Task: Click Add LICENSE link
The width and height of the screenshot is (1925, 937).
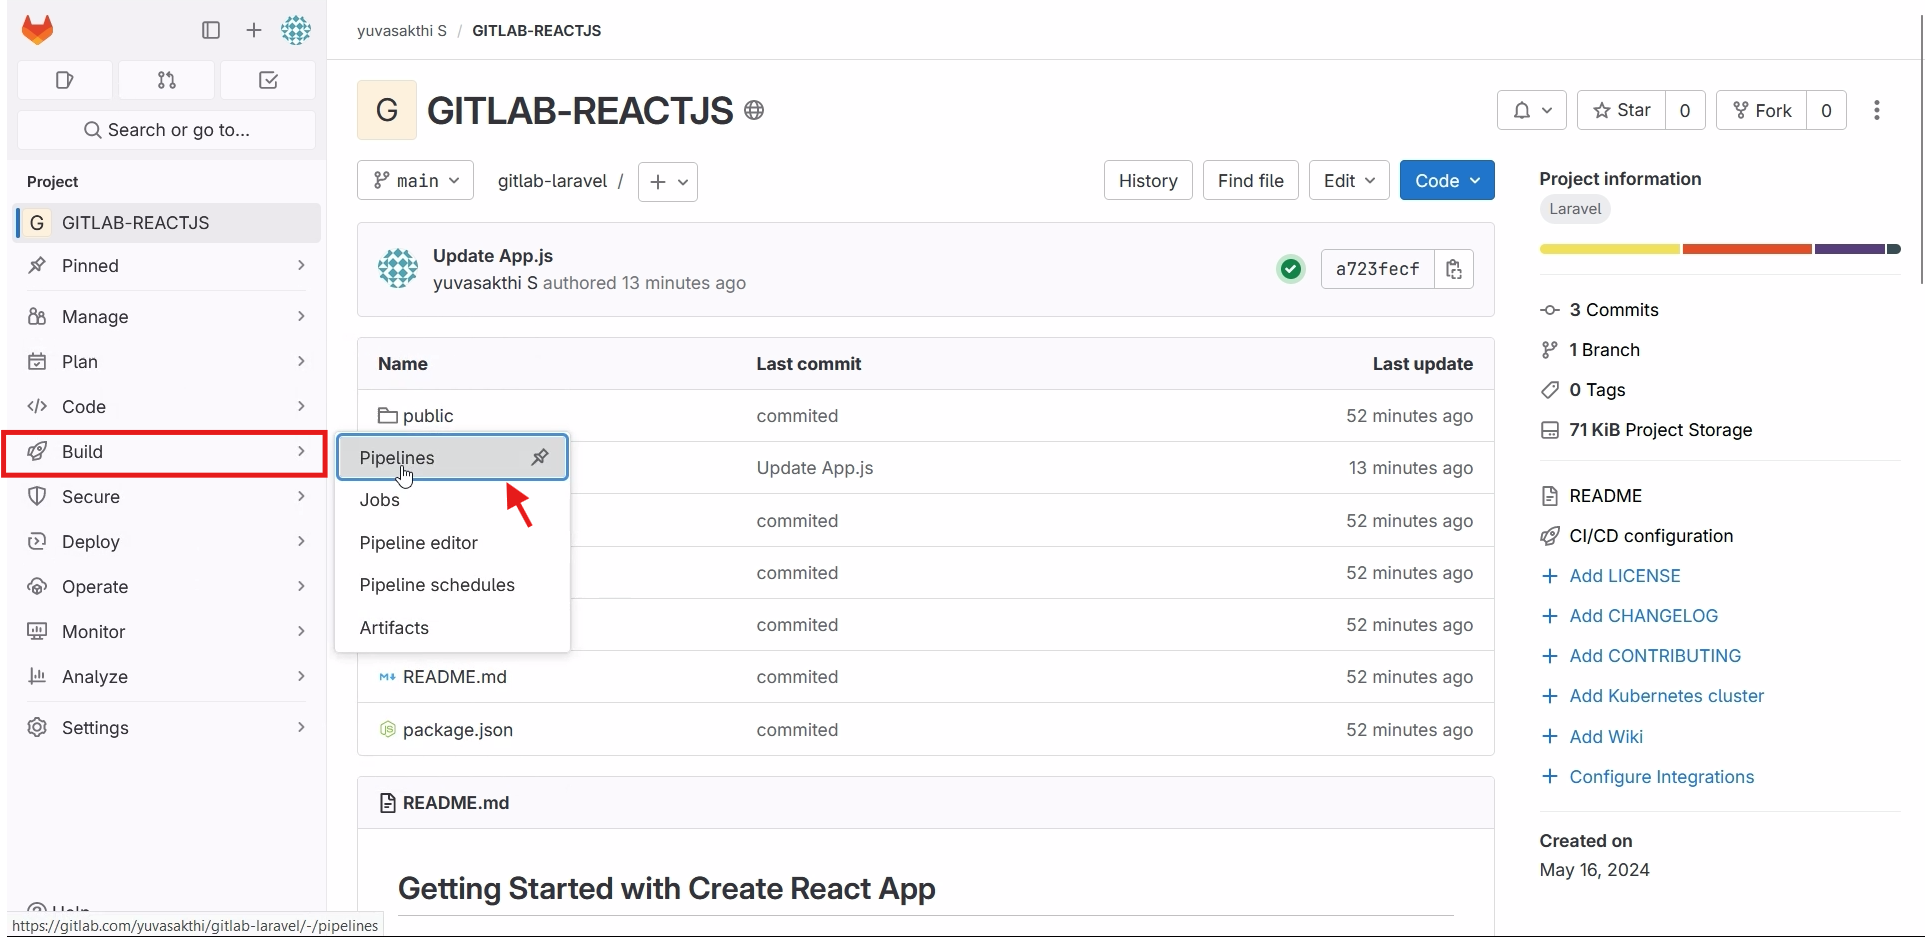Action: [x=1625, y=576]
